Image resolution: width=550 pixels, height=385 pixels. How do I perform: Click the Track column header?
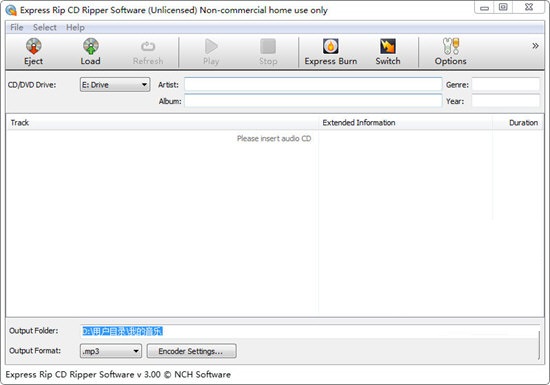tap(163, 123)
